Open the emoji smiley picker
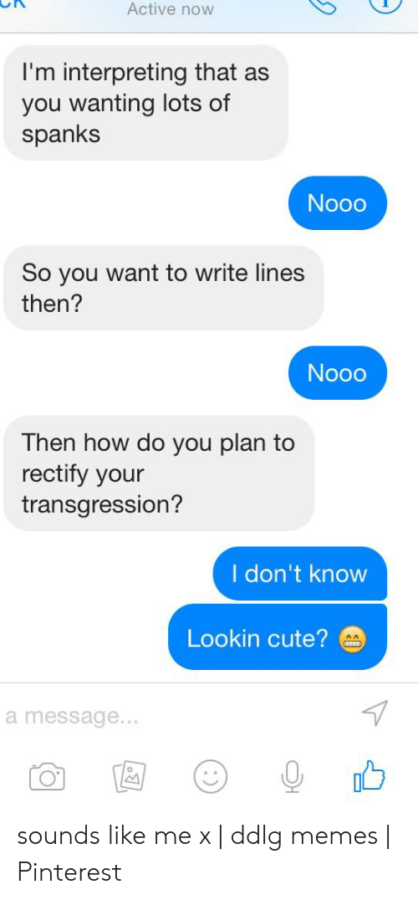This screenshot has height=900, width=418. pyautogui.click(x=210, y=778)
